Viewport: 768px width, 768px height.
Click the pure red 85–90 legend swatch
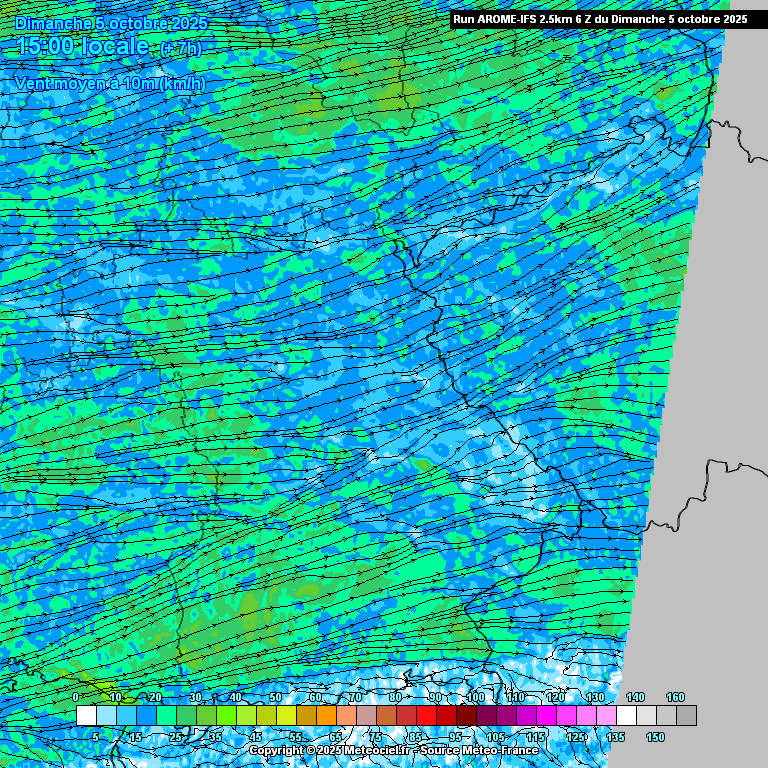[x=426, y=716]
